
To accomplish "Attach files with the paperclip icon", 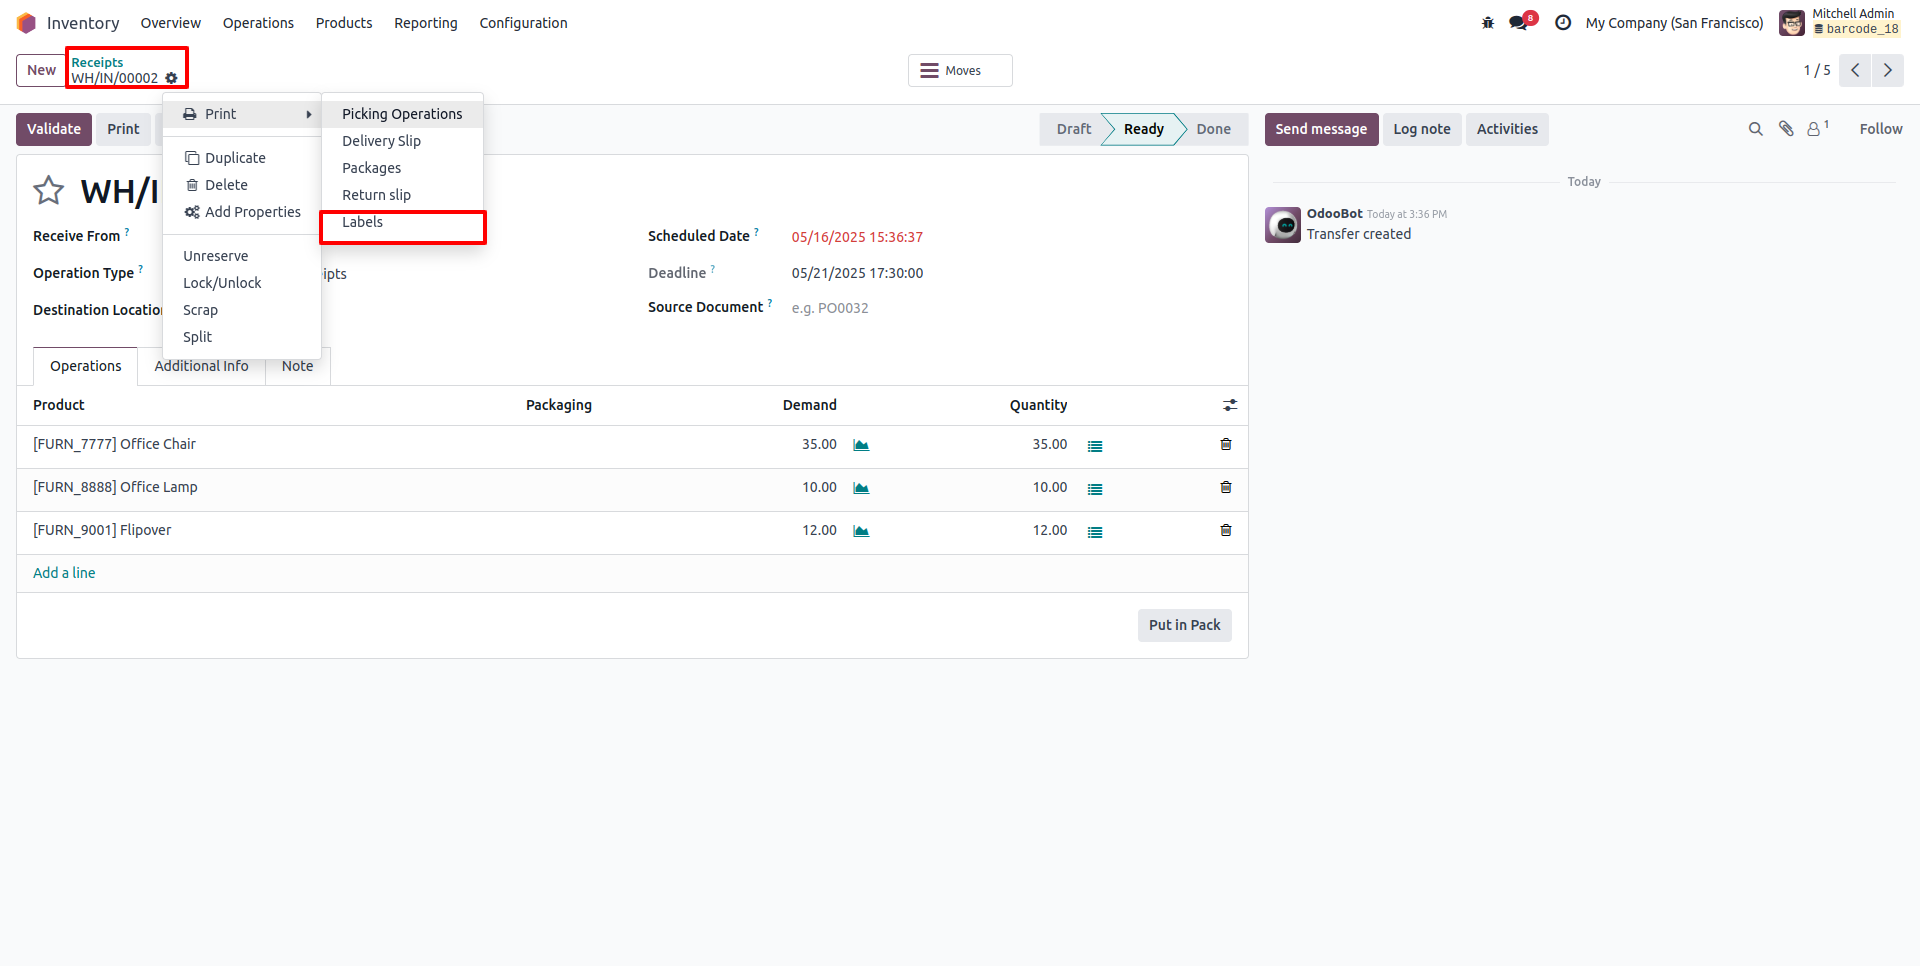I will pos(1786,128).
